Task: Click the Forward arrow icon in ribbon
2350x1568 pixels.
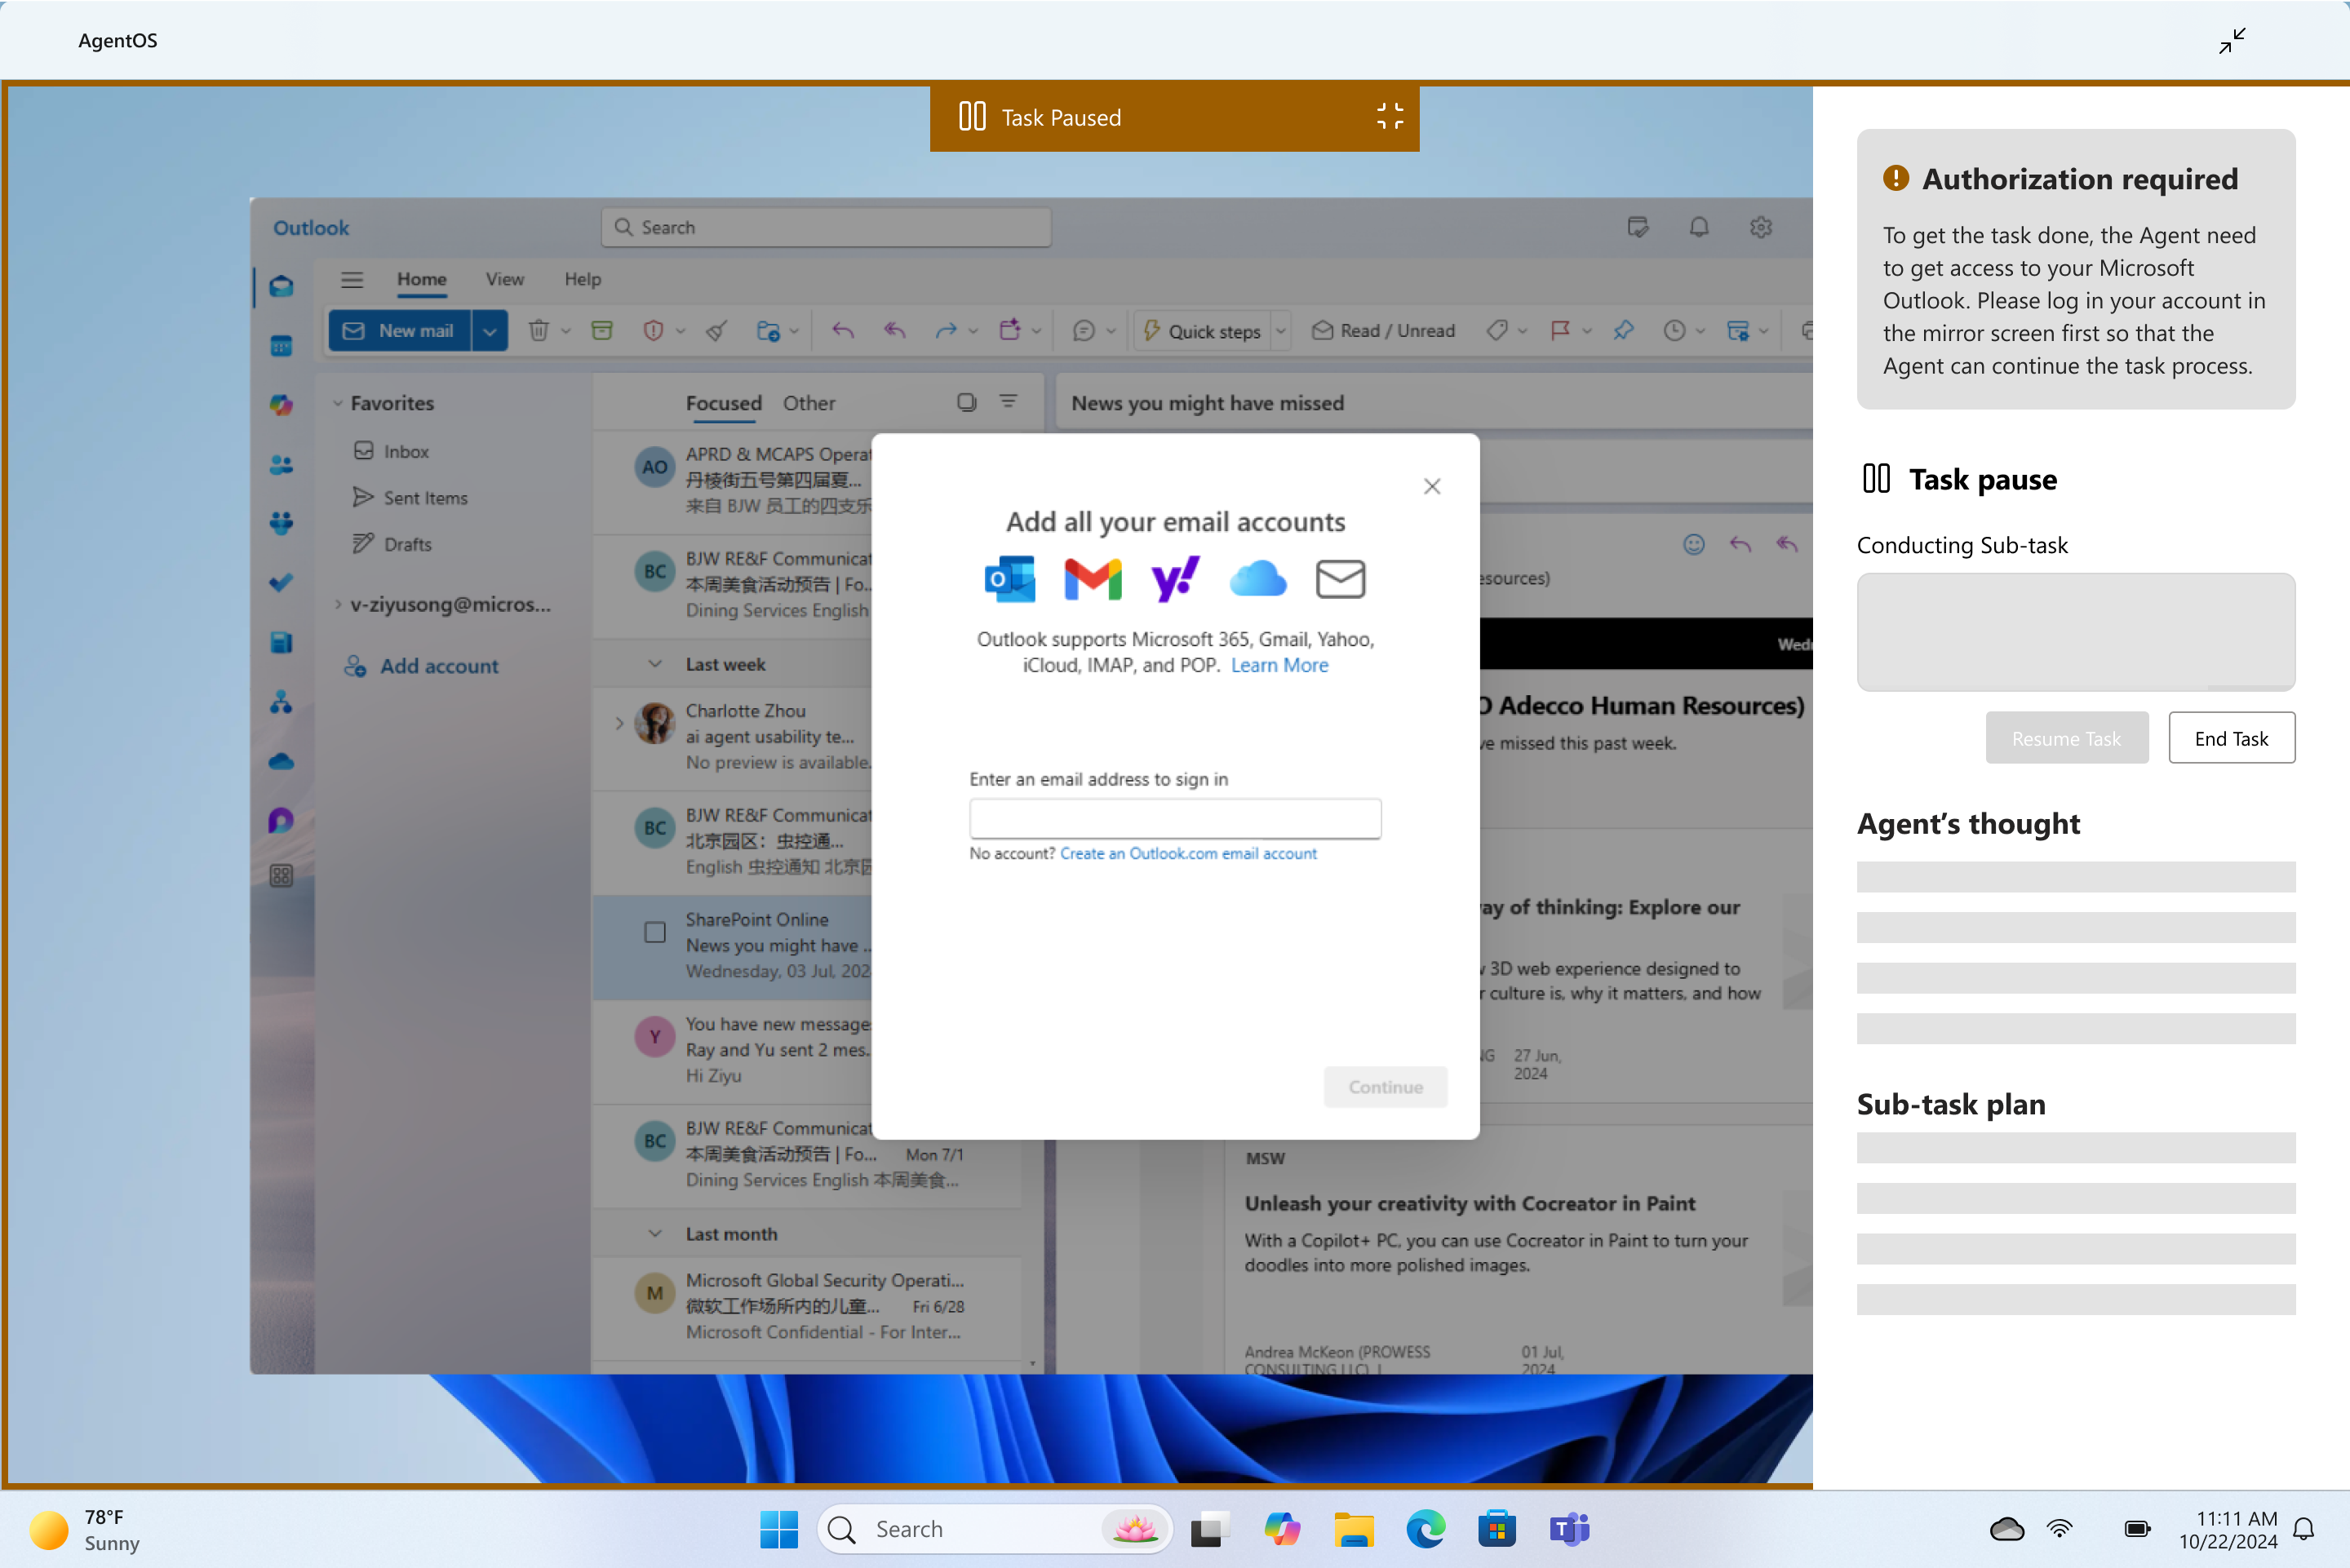Action: (x=945, y=331)
